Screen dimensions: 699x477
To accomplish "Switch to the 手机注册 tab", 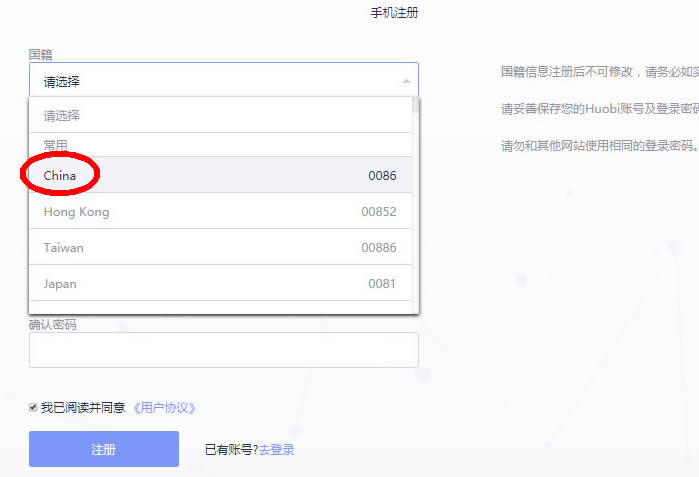I will point(394,13).
